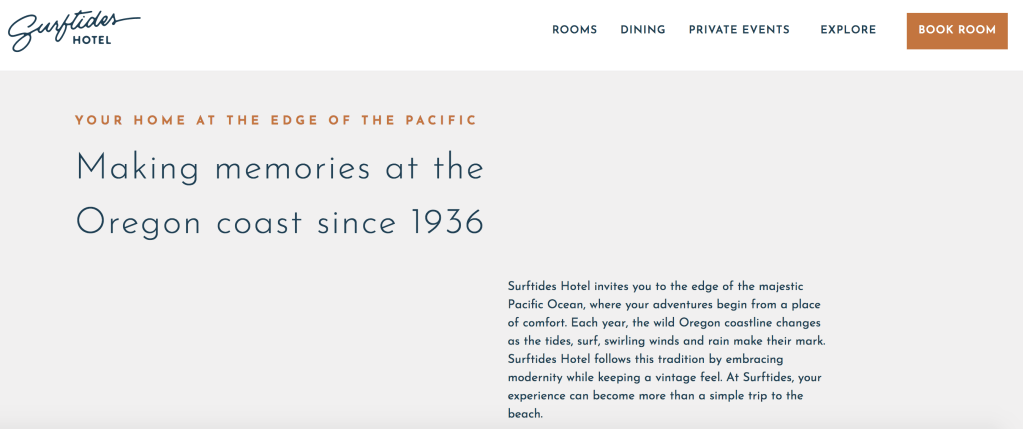
Task: Open Private Events in navigation
Action: (x=739, y=30)
